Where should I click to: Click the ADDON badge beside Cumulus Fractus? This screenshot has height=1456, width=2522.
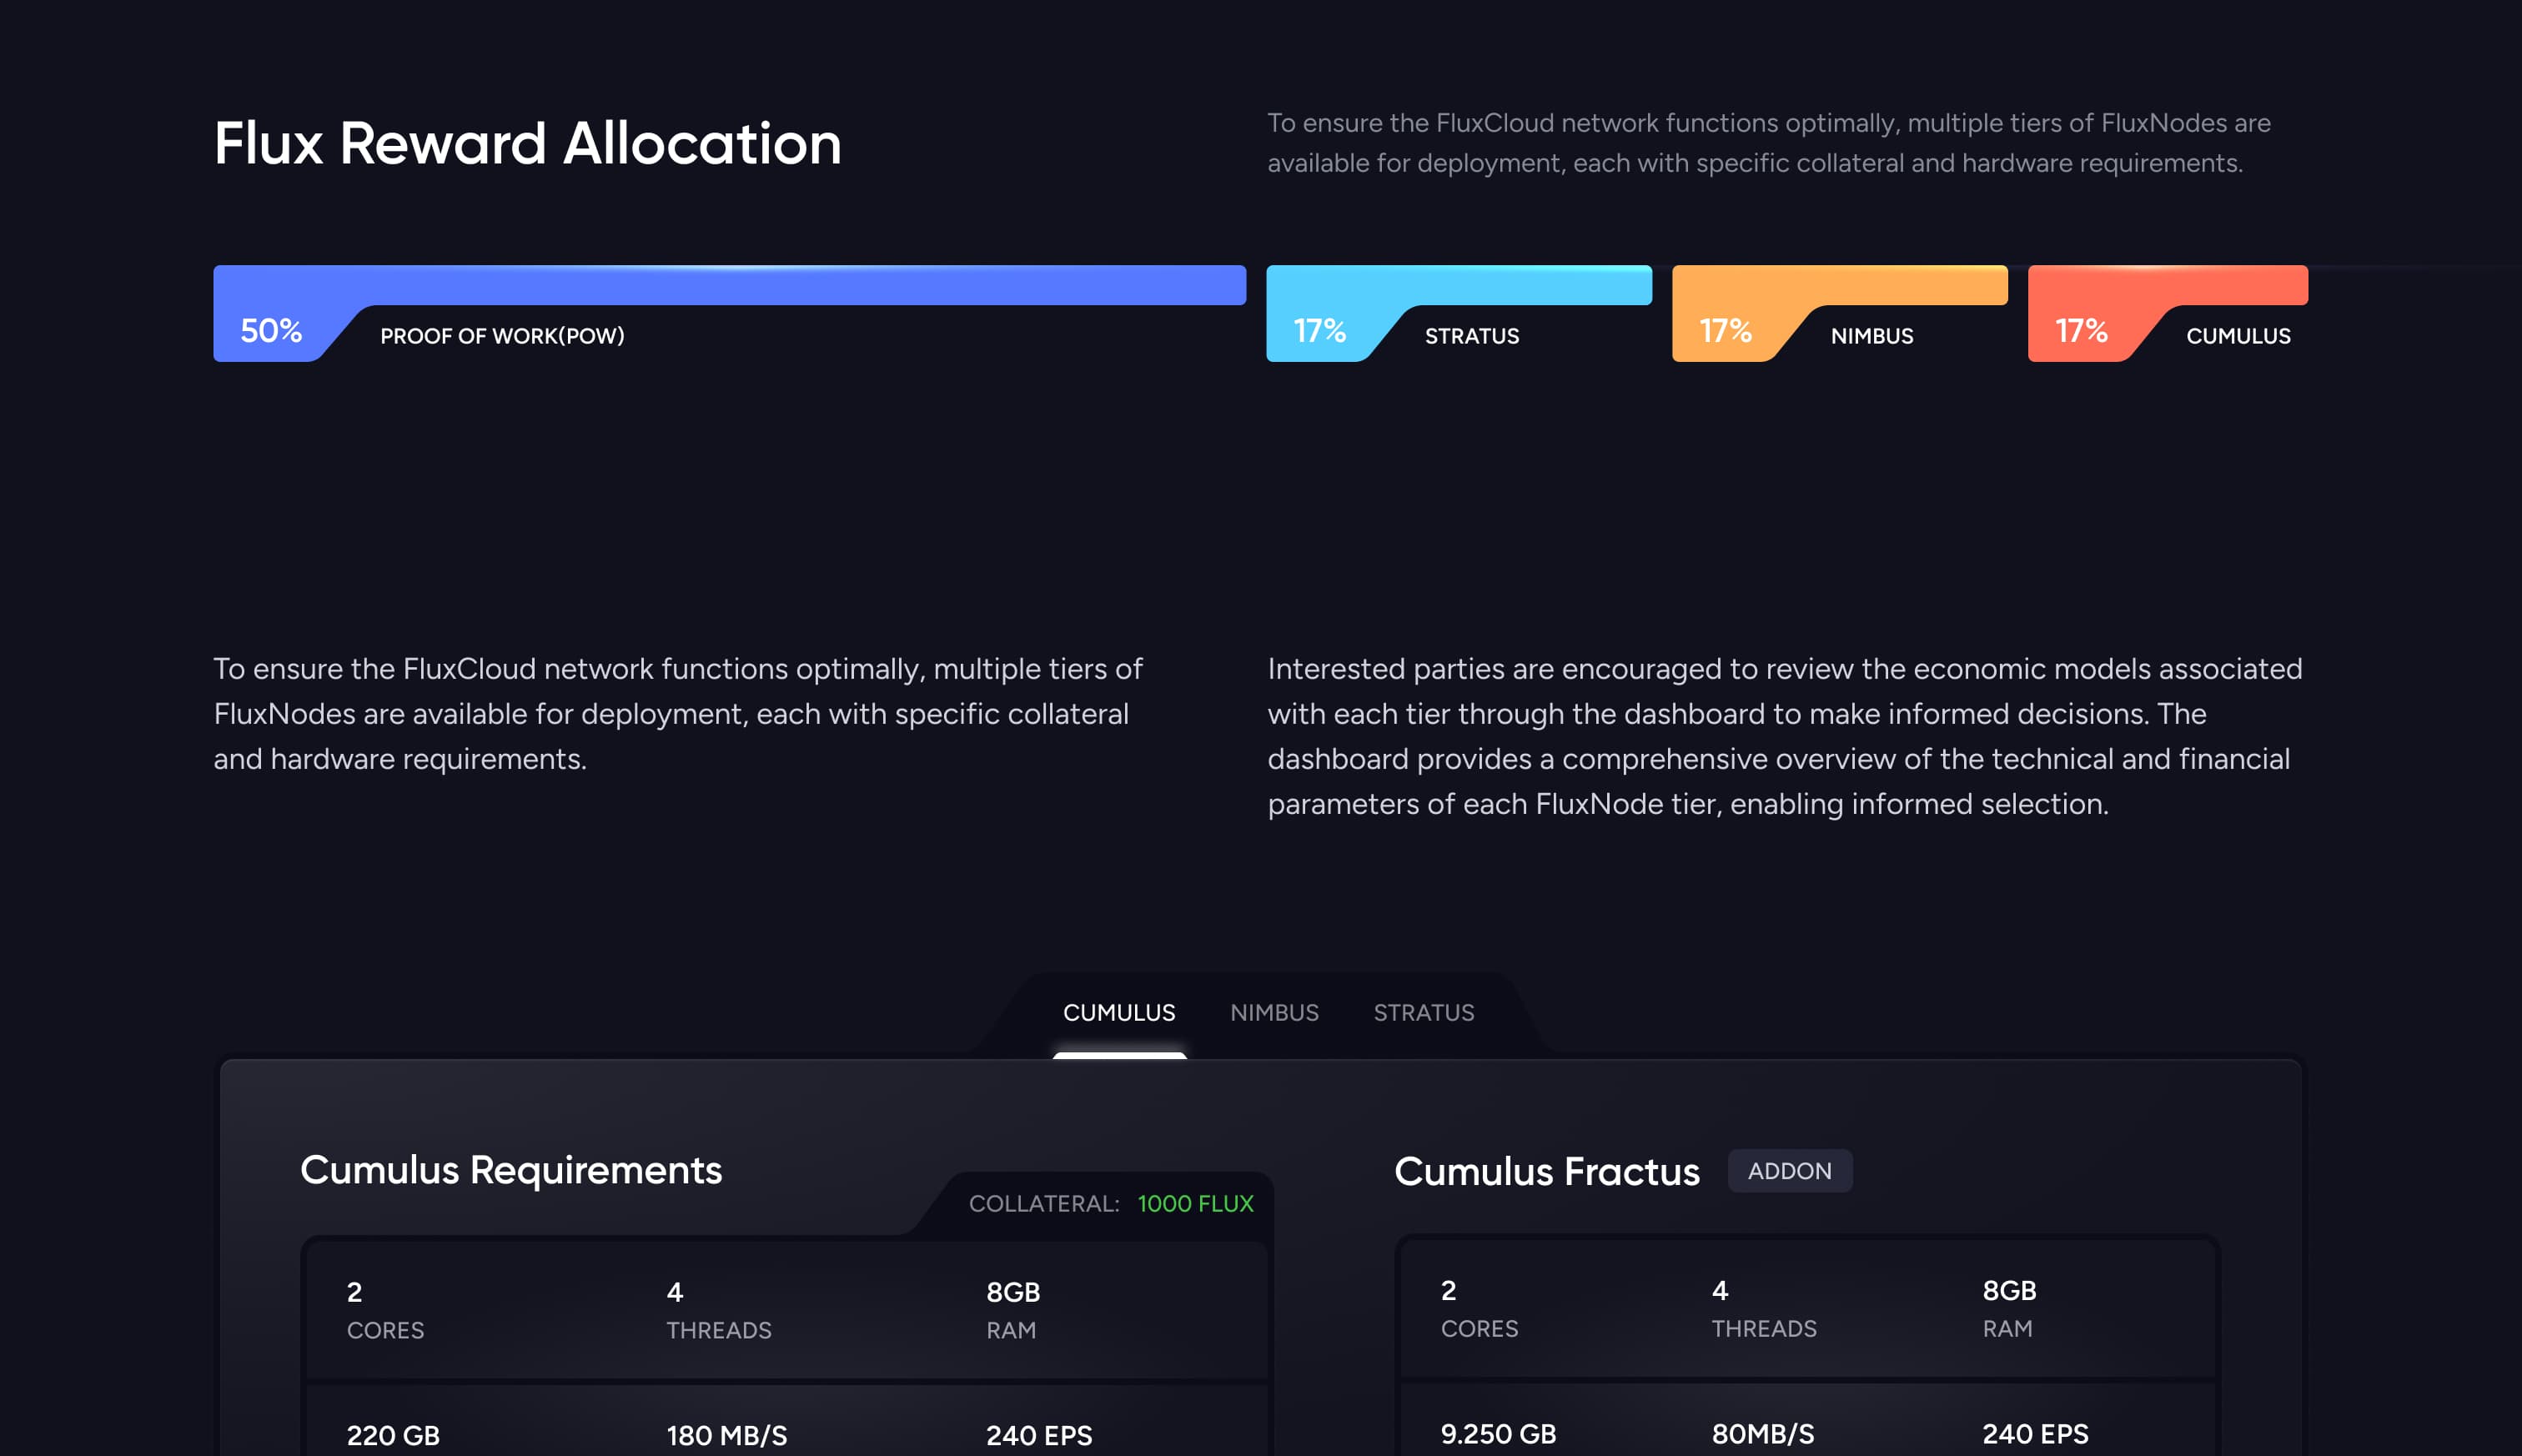1789,1171
